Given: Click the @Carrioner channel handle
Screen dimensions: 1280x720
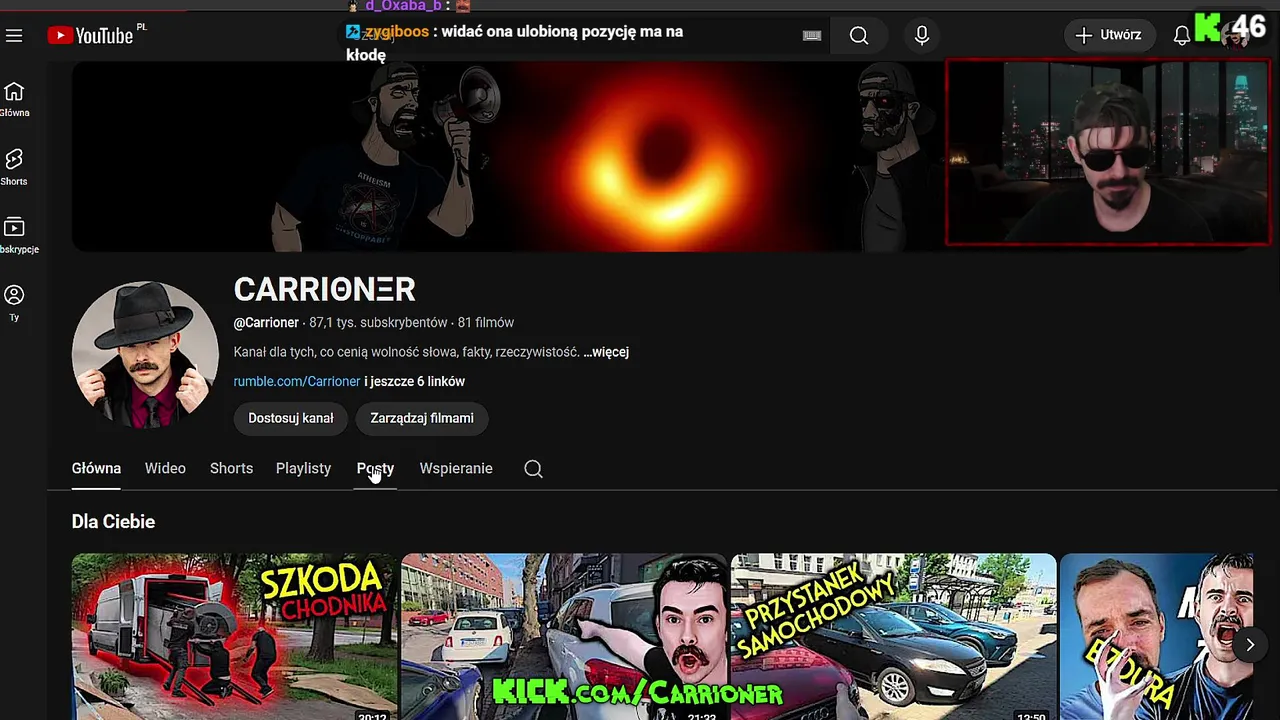Looking at the screenshot, I should 266,323.
